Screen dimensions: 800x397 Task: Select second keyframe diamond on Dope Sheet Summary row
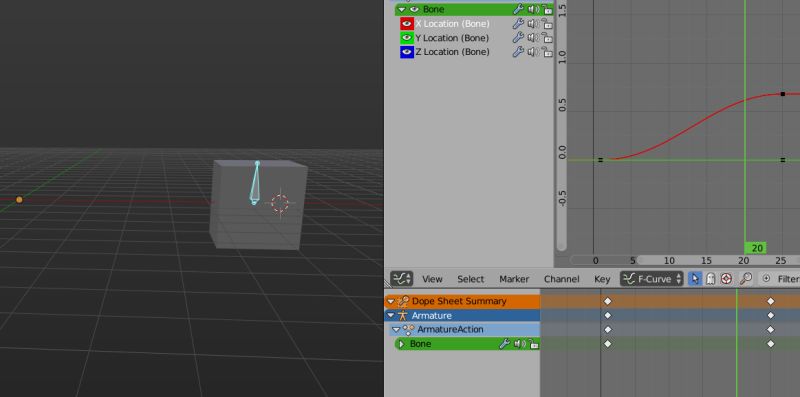pyautogui.click(x=770, y=301)
